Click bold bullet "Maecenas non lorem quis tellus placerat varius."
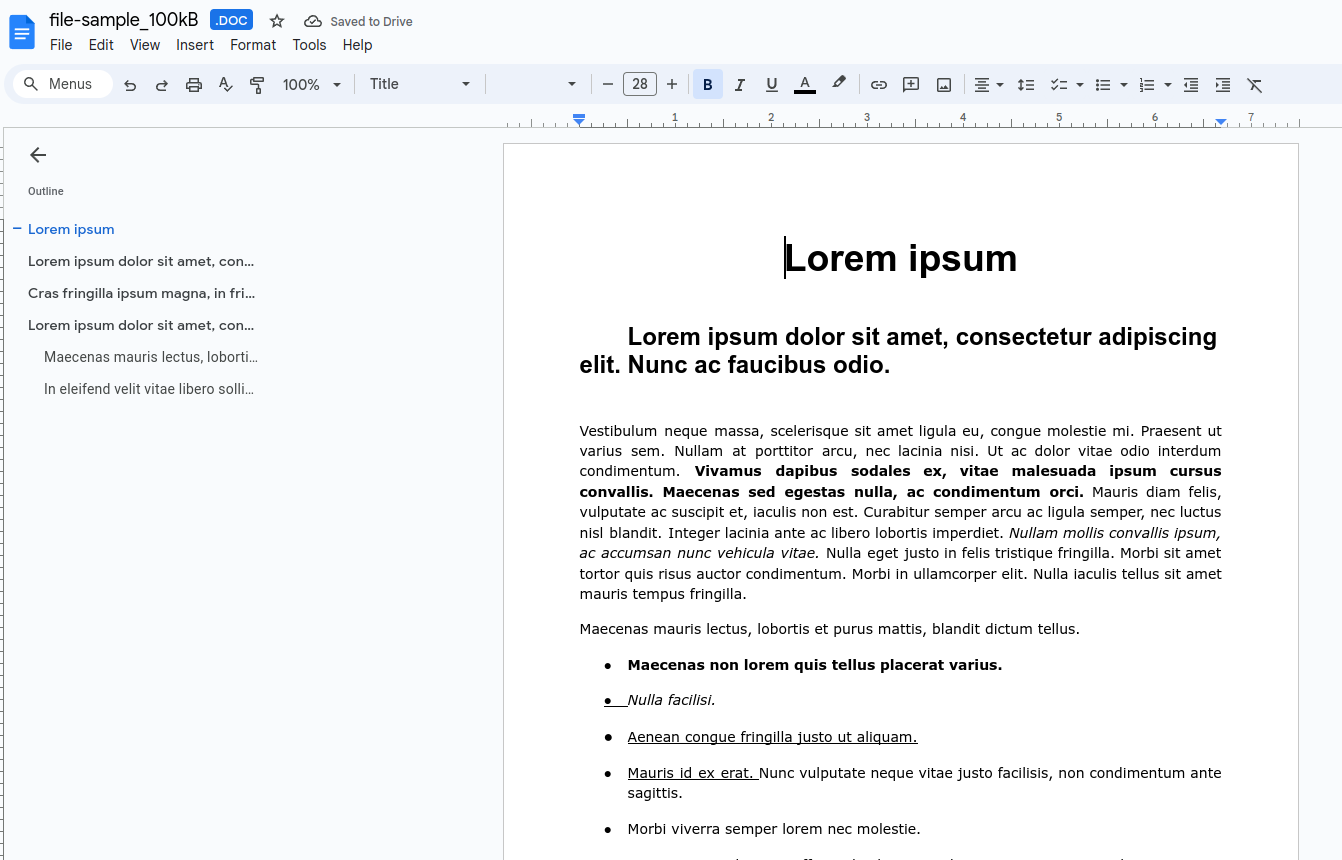1342x860 pixels. click(x=815, y=665)
